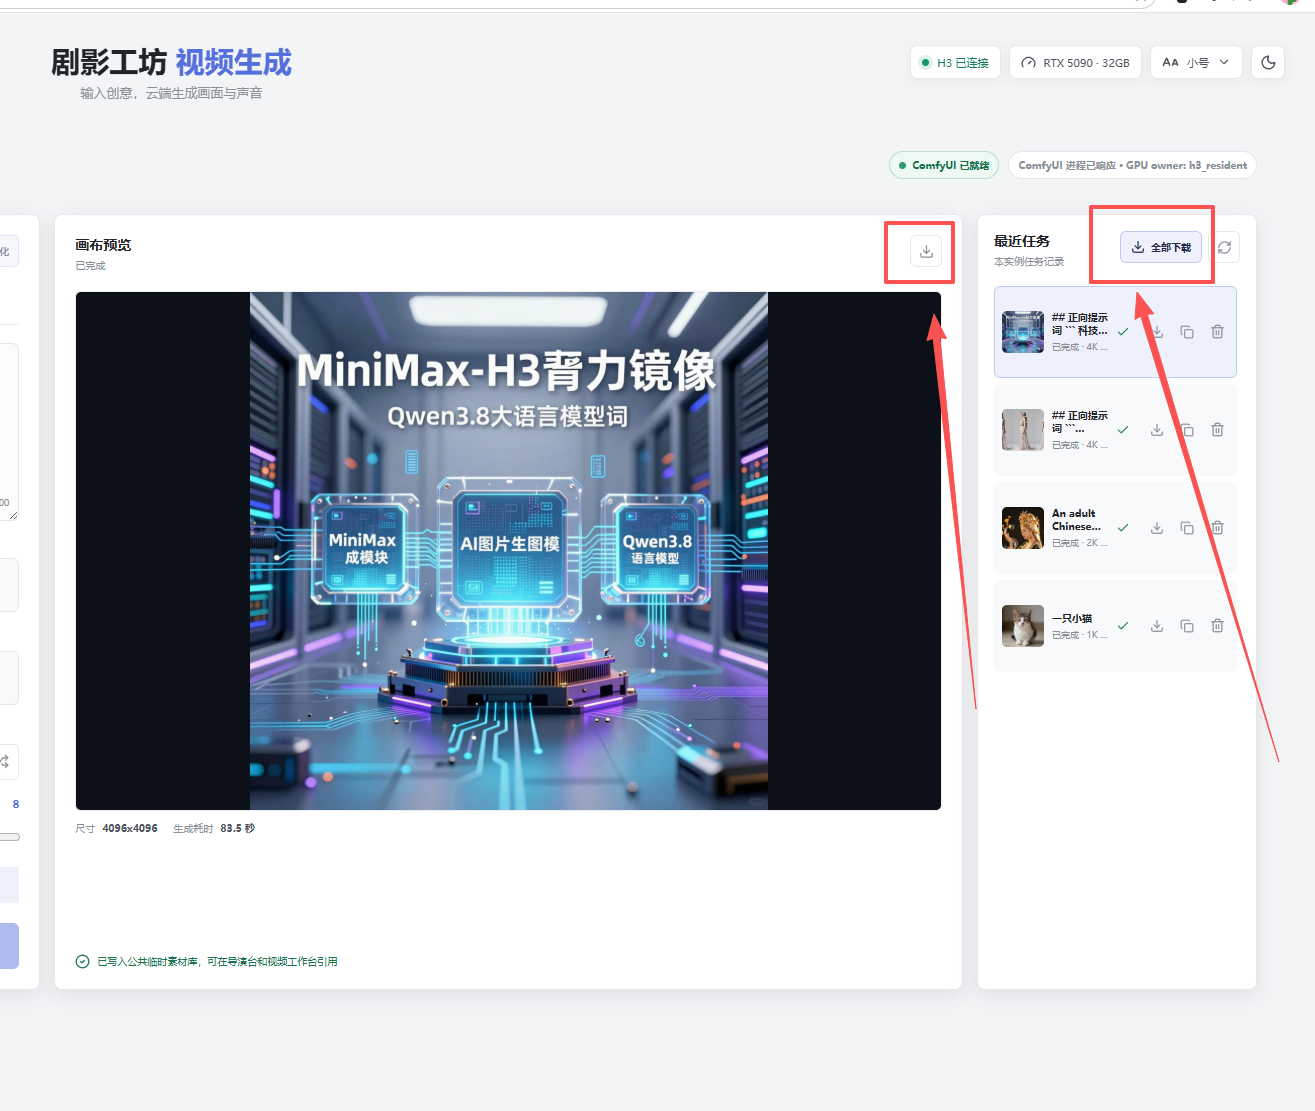Download the 一只小猫 task result
1315x1111 pixels.
[x=1157, y=626]
